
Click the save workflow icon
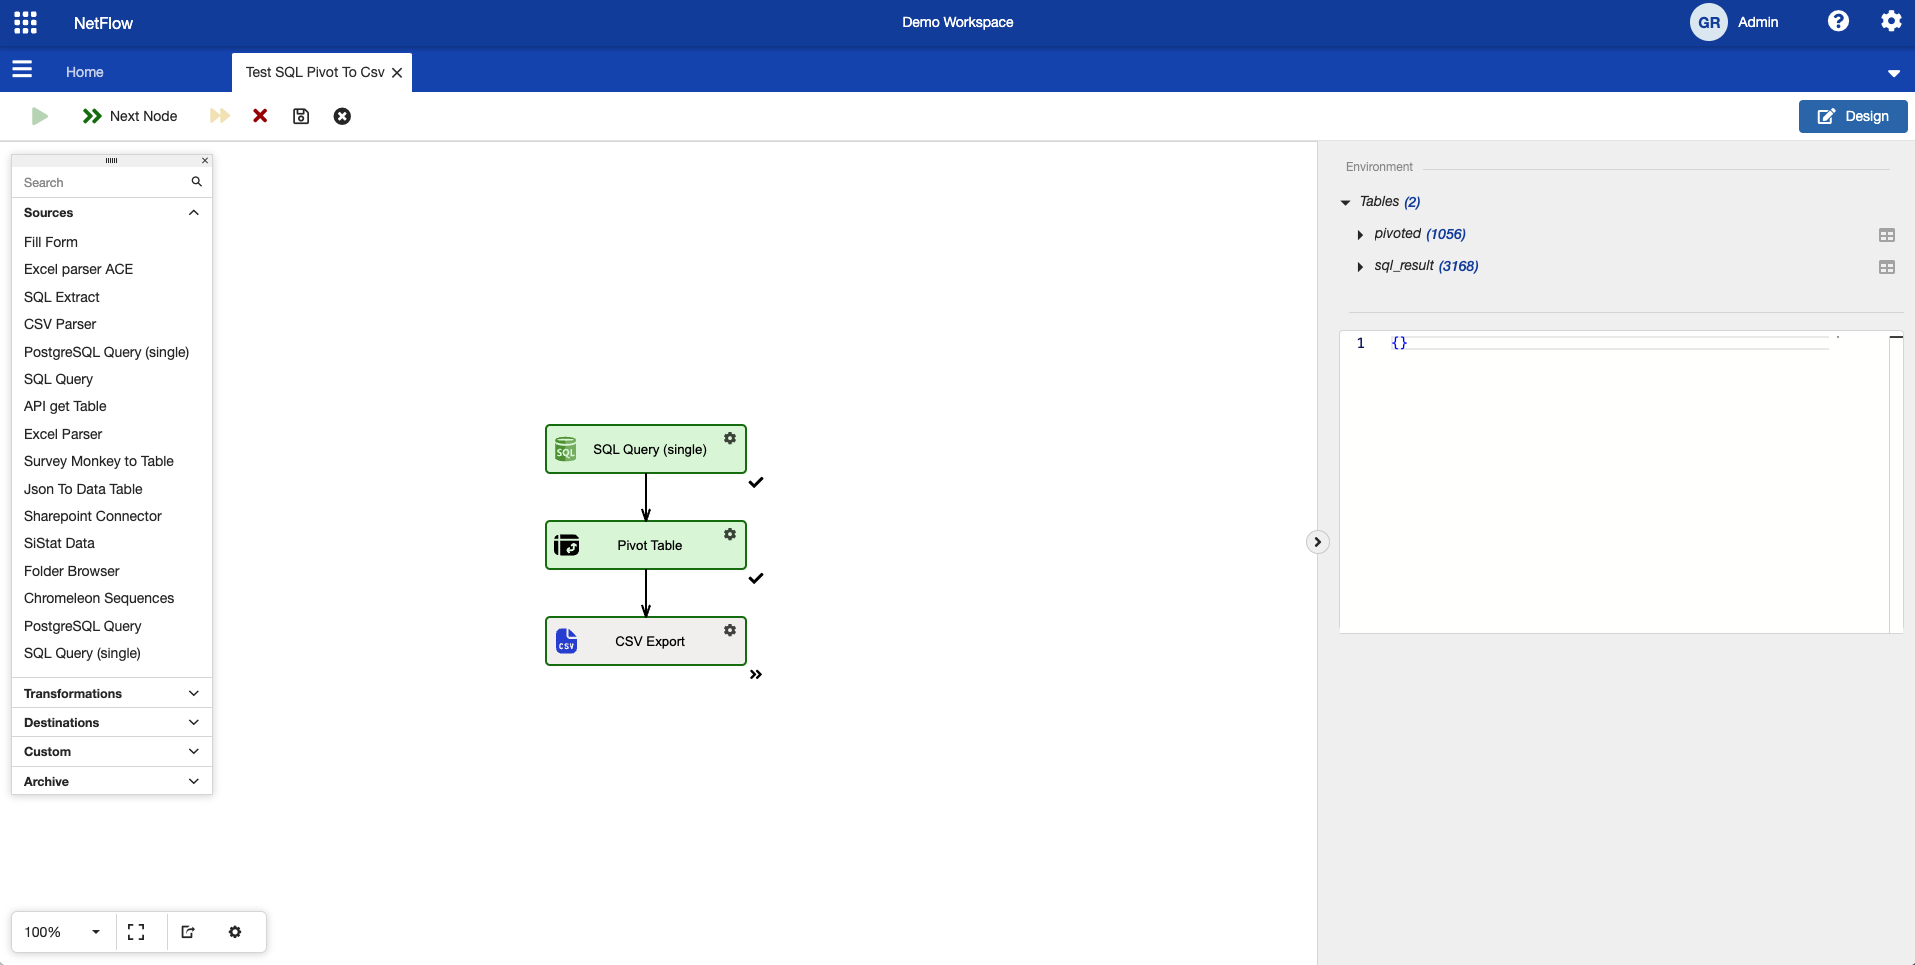coord(301,116)
